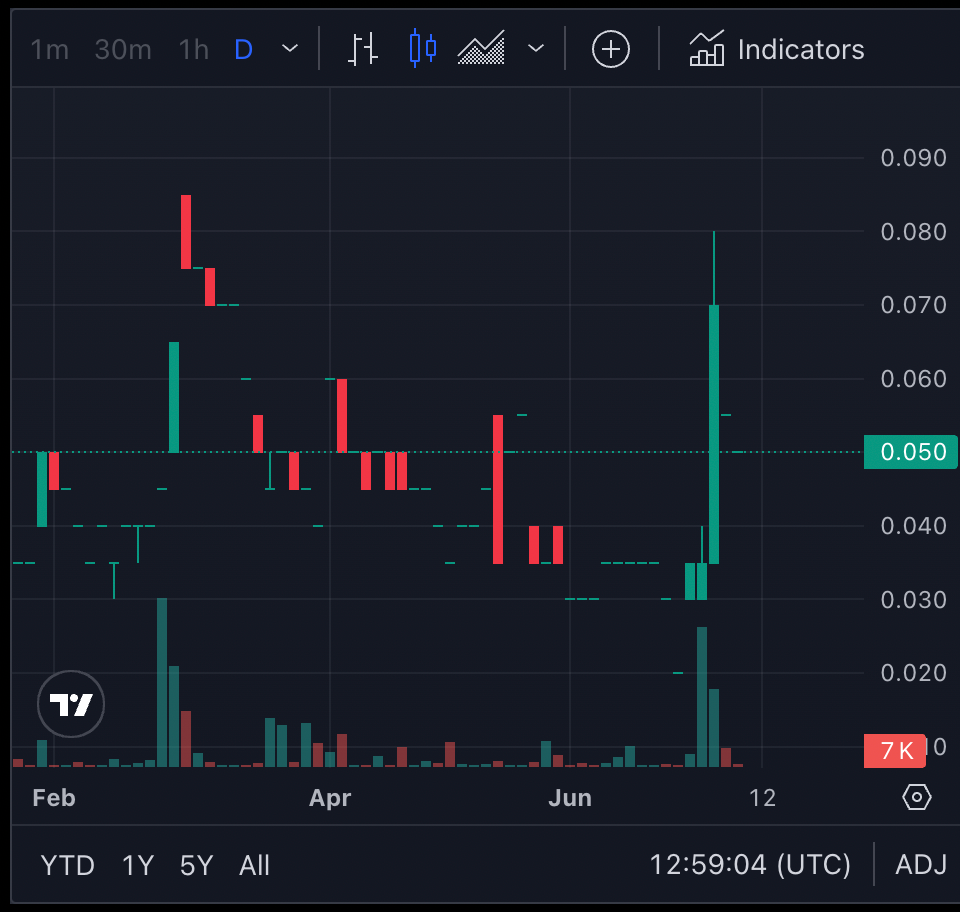The height and width of the screenshot is (912, 960).
Task: Select the area chart style icon
Action: coord(481,49)
